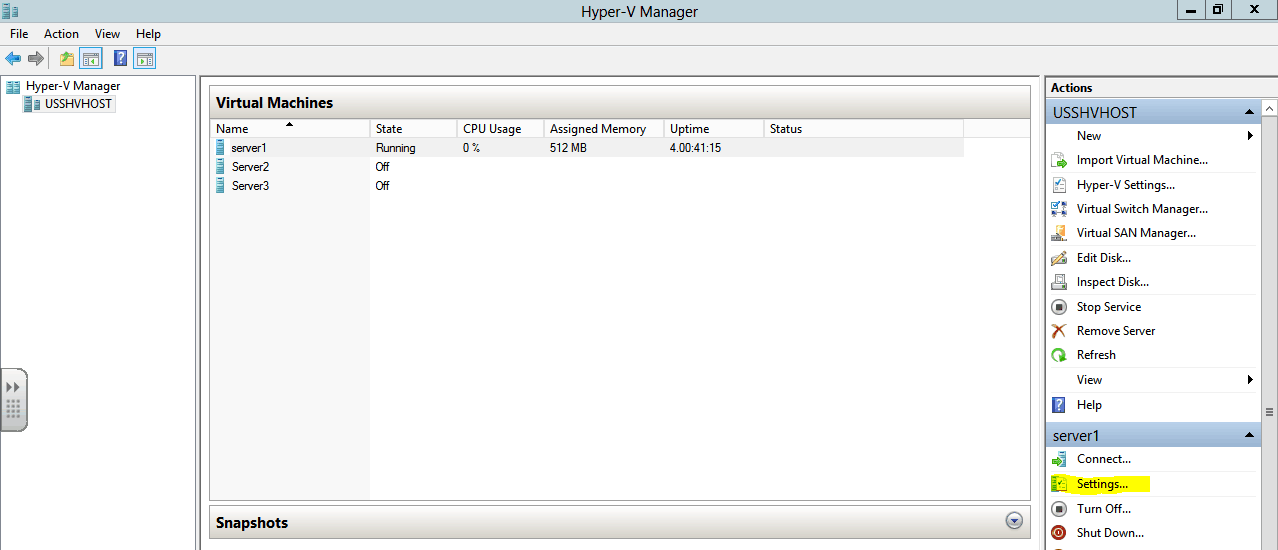Sort by the CPU Usage column header
The height and width of the screenshot is (550, 1278).
(x=500, y=129)
